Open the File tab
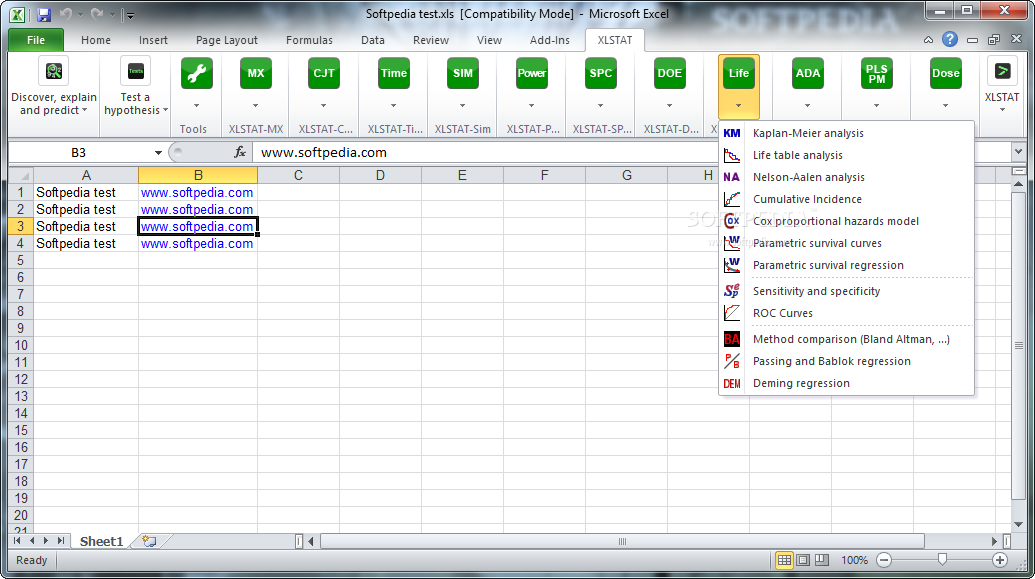The width and height of the screenshot is (1035, 579). (x=36, y=40)
